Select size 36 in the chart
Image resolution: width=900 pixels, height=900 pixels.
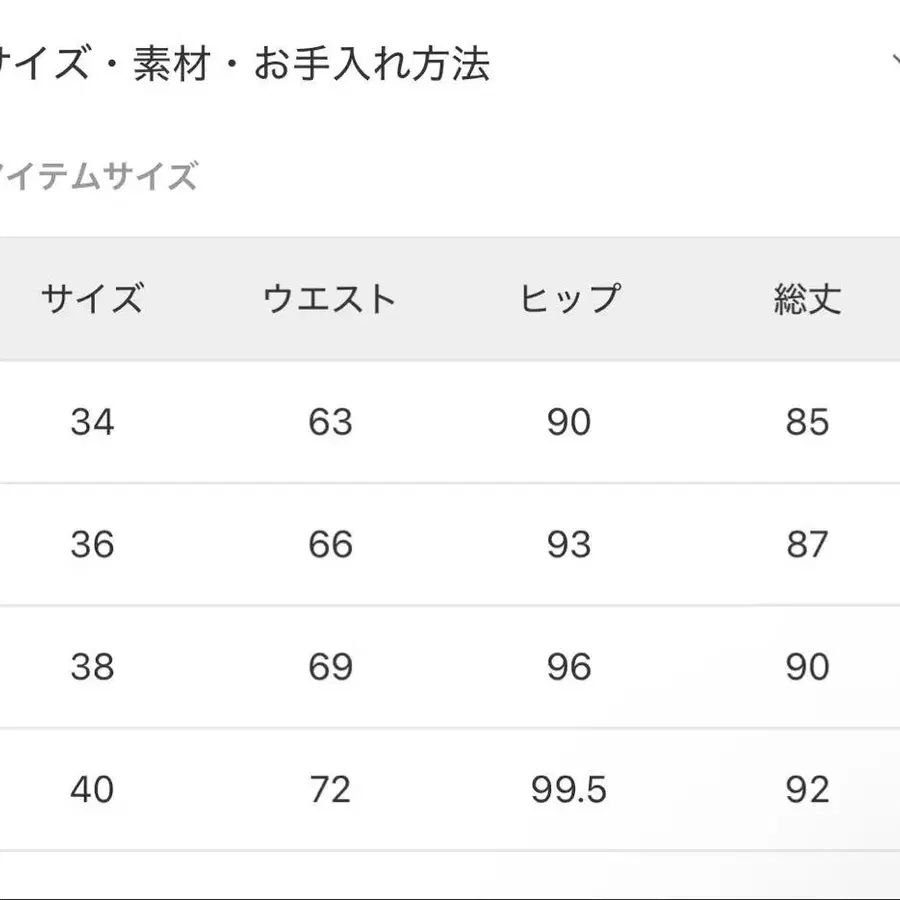[x=93, y=545]
